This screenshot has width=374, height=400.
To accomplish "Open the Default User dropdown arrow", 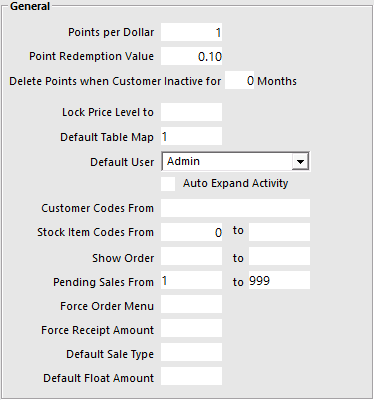I will 300,162.
